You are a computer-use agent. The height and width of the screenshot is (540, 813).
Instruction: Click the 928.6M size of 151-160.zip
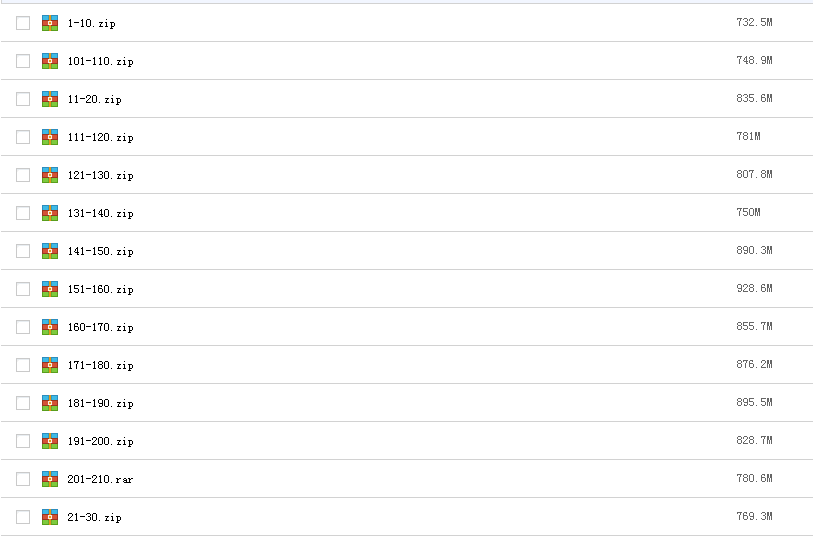point(754,288)
